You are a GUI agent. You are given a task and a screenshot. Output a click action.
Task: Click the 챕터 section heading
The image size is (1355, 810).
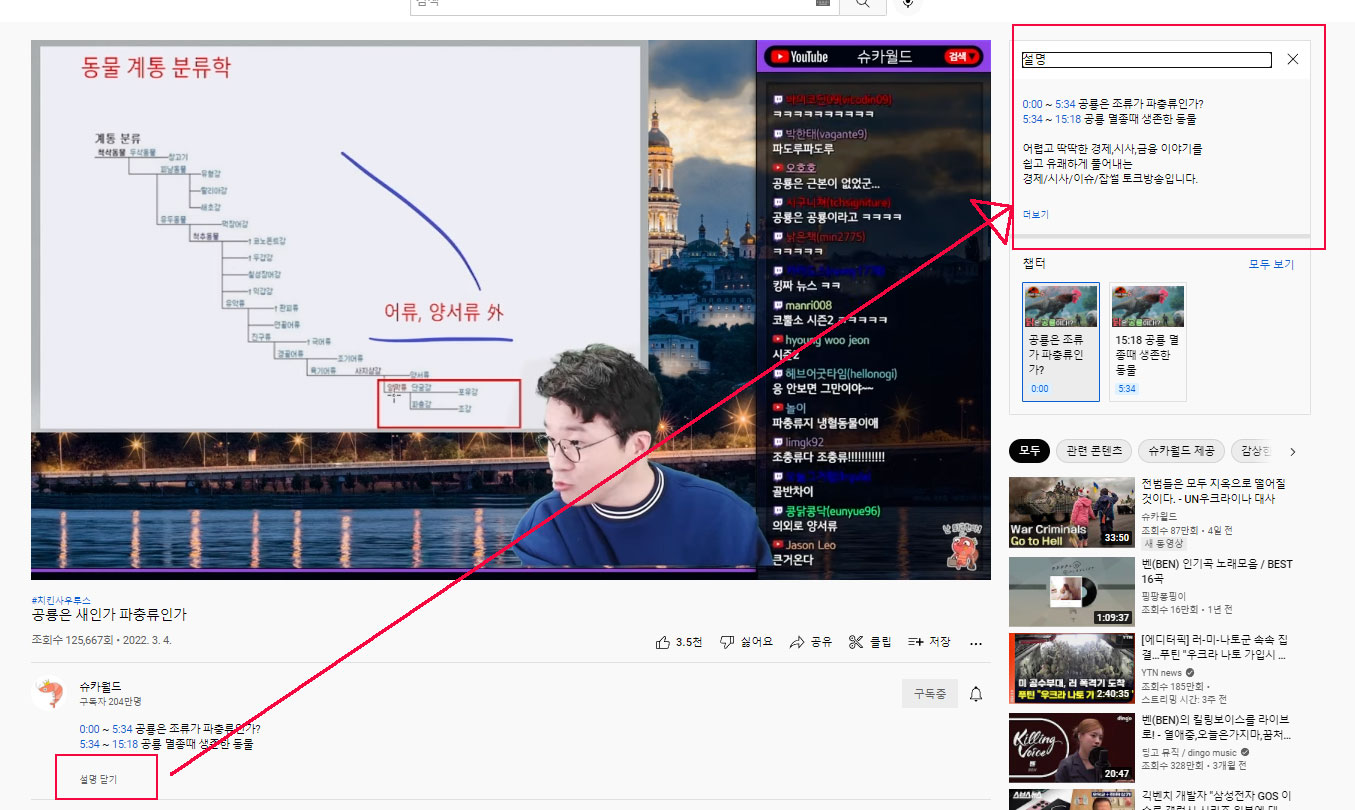(x=1033, y=264)
